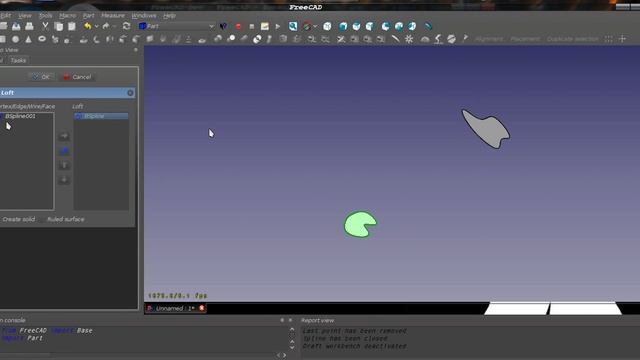Move loft profile up
Screen dimensions: 640x360
click(x=64, y=165)
